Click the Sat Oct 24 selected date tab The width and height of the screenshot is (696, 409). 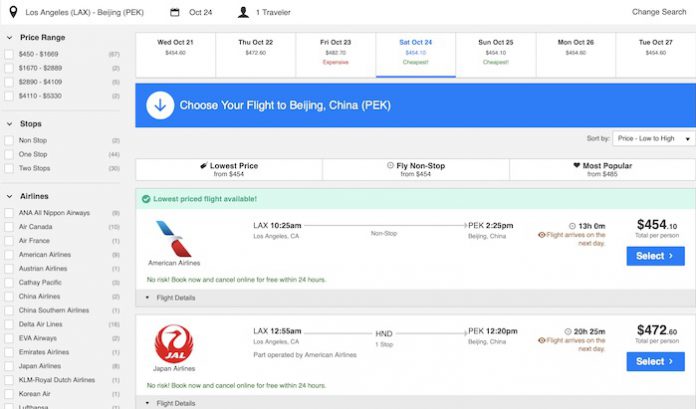415,55
